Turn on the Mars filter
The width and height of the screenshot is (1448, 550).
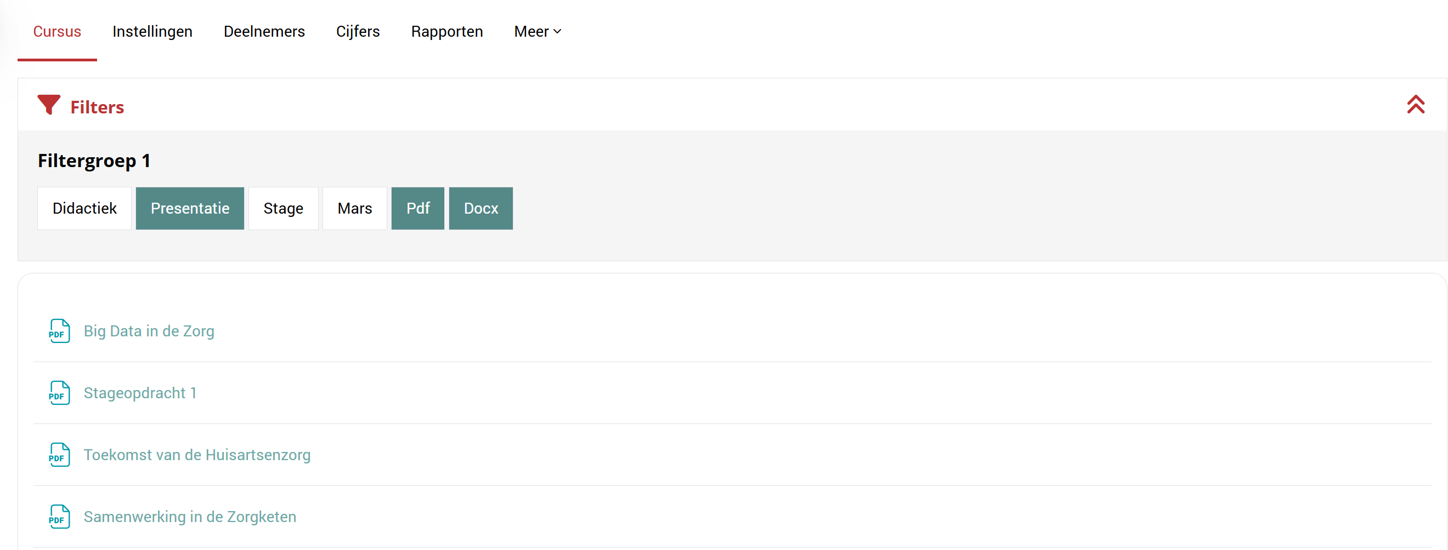pos(354,208)
